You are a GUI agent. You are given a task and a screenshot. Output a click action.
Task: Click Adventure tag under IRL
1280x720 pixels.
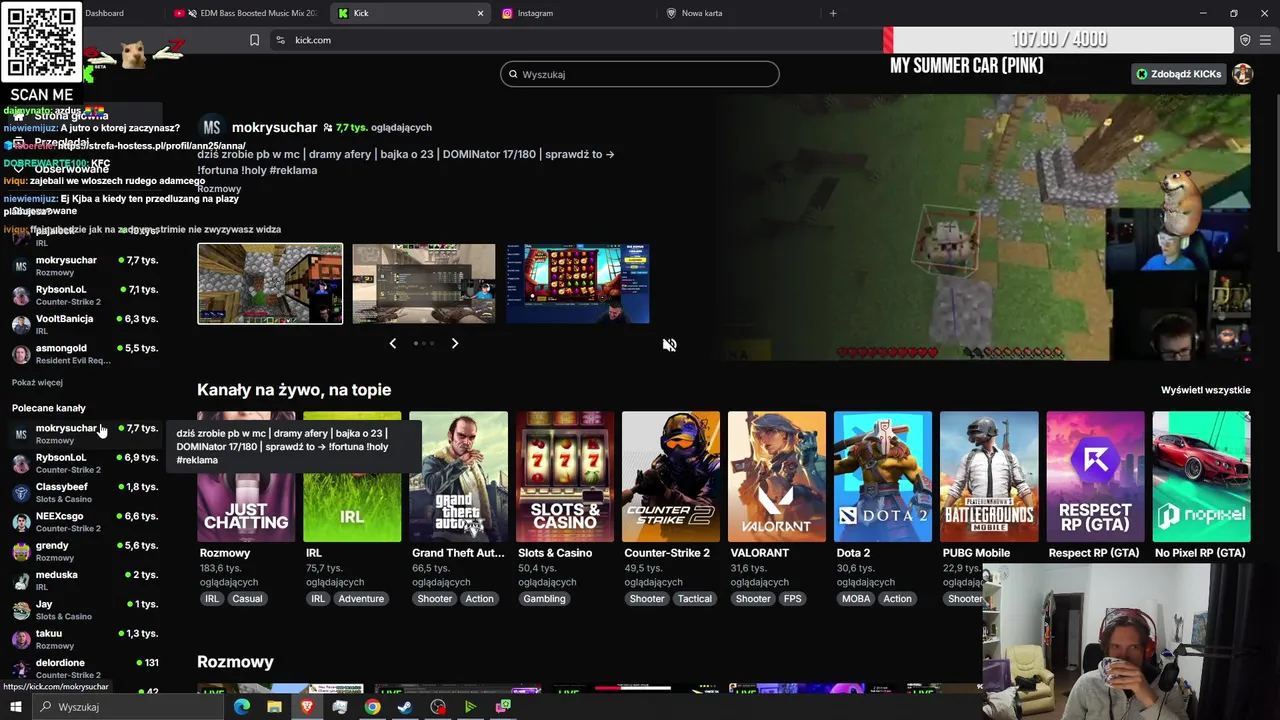[x=361, y=599]
